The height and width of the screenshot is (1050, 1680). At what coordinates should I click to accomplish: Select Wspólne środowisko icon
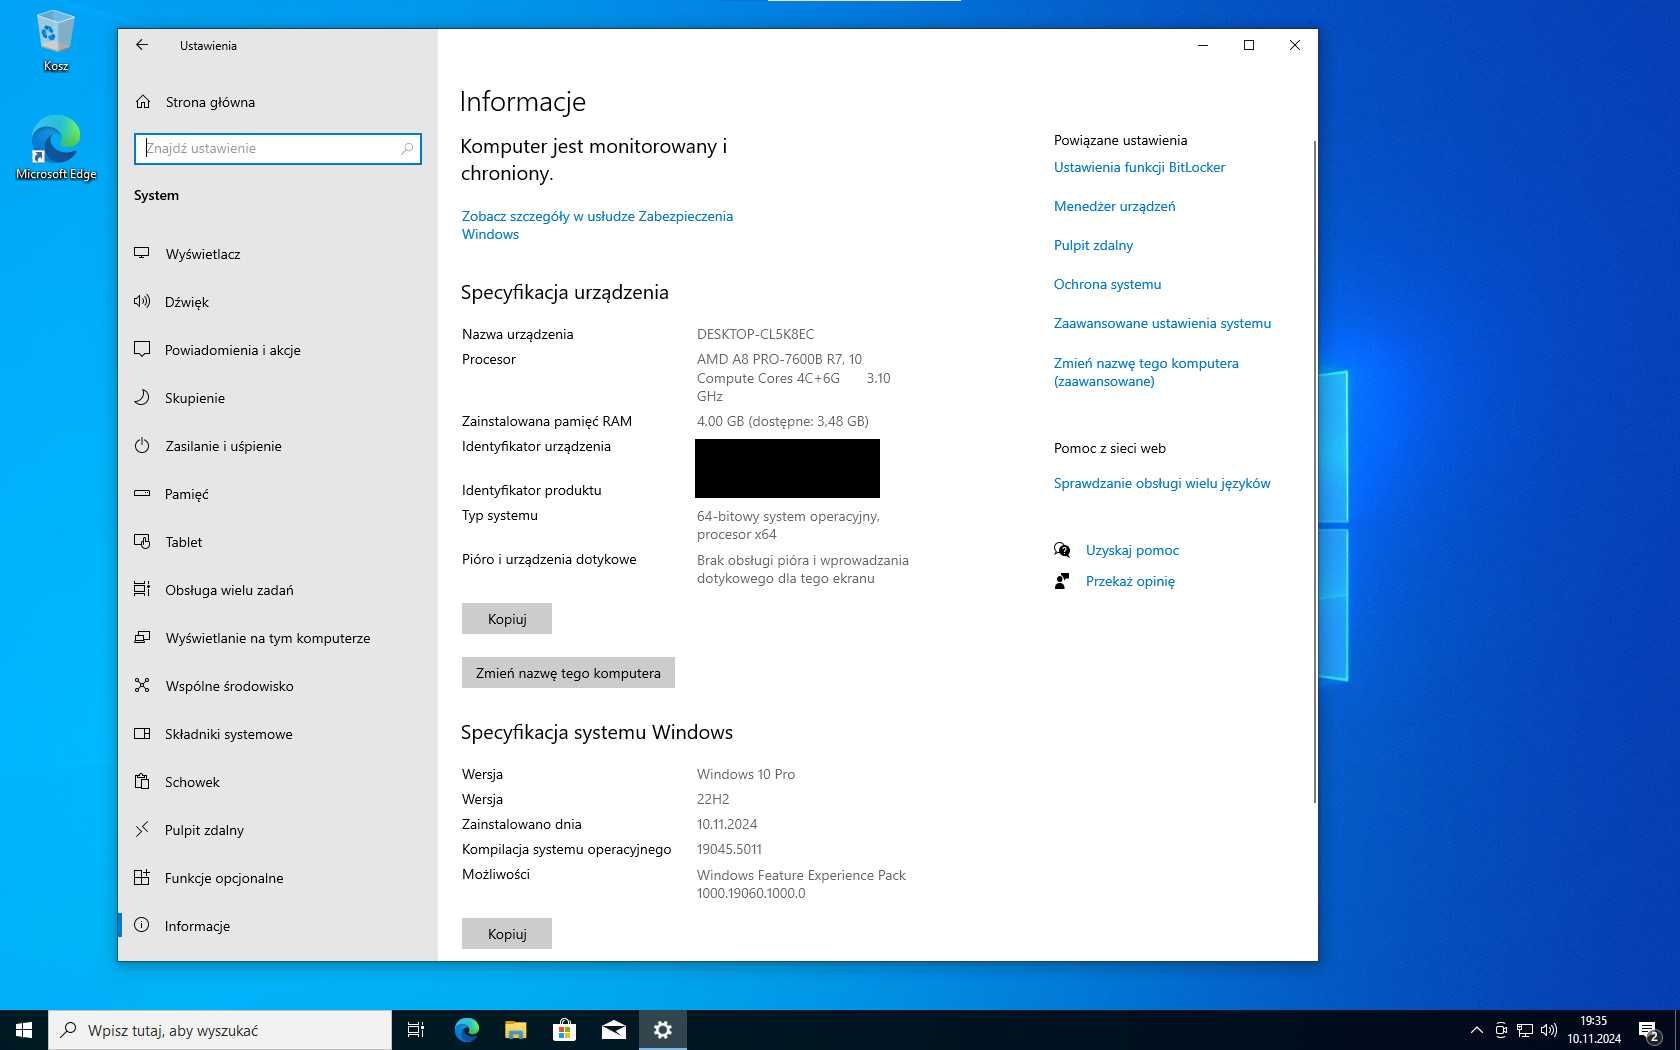[142, 686]
